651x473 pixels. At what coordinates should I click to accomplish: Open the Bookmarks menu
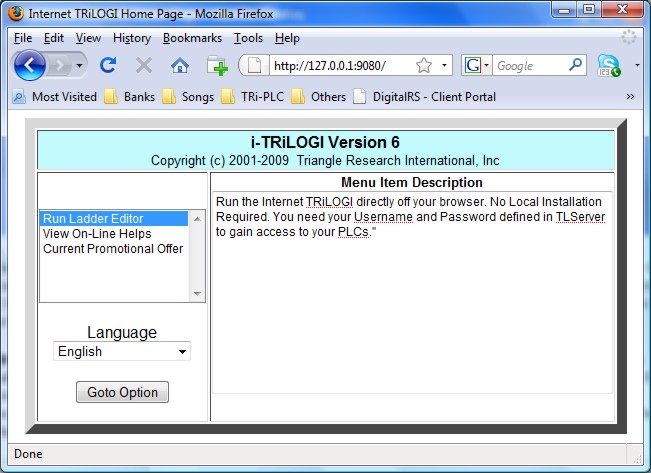tap(192, 38)
